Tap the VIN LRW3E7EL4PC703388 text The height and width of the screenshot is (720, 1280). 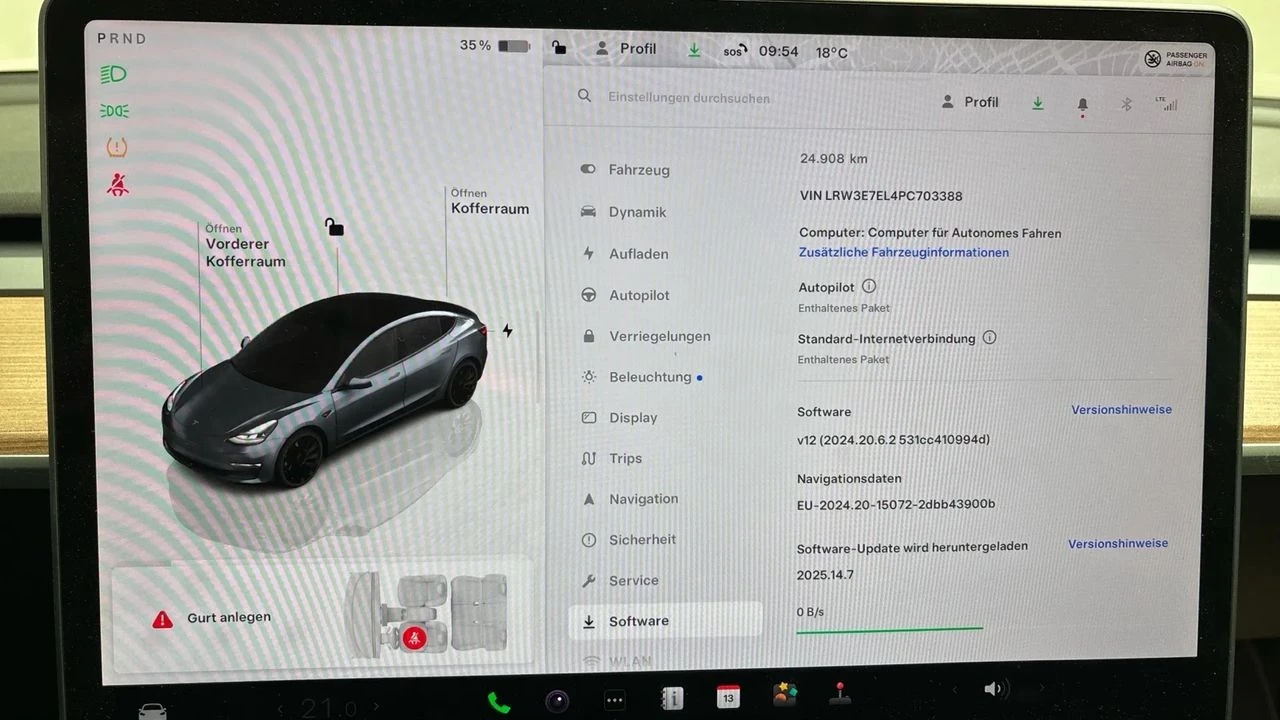tap(881, 196)
